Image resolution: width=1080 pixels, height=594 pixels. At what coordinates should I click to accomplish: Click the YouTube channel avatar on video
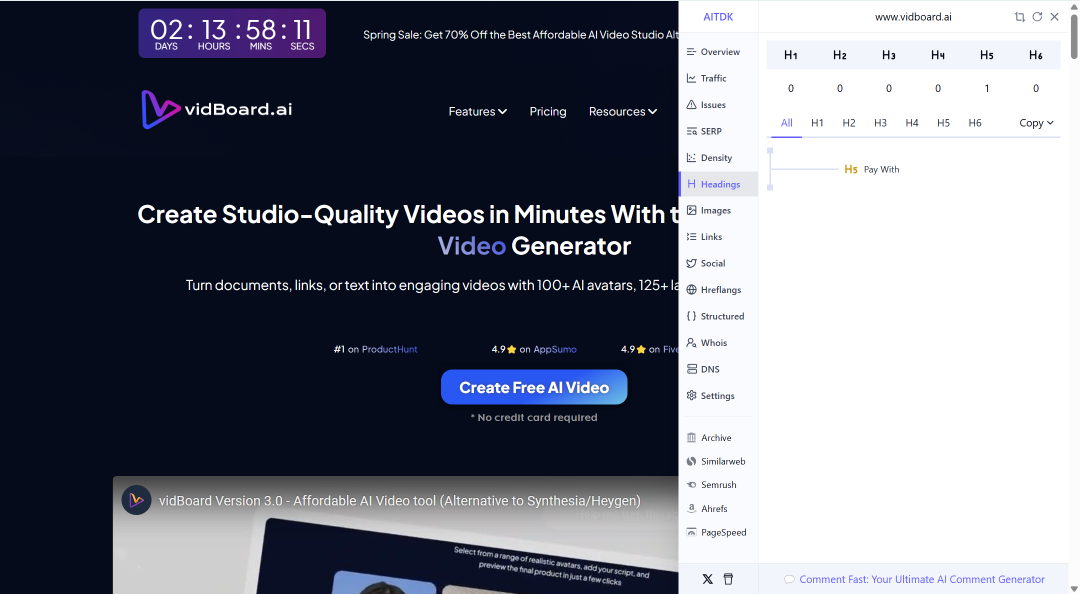pyautogui.click(x=136, y=500)
